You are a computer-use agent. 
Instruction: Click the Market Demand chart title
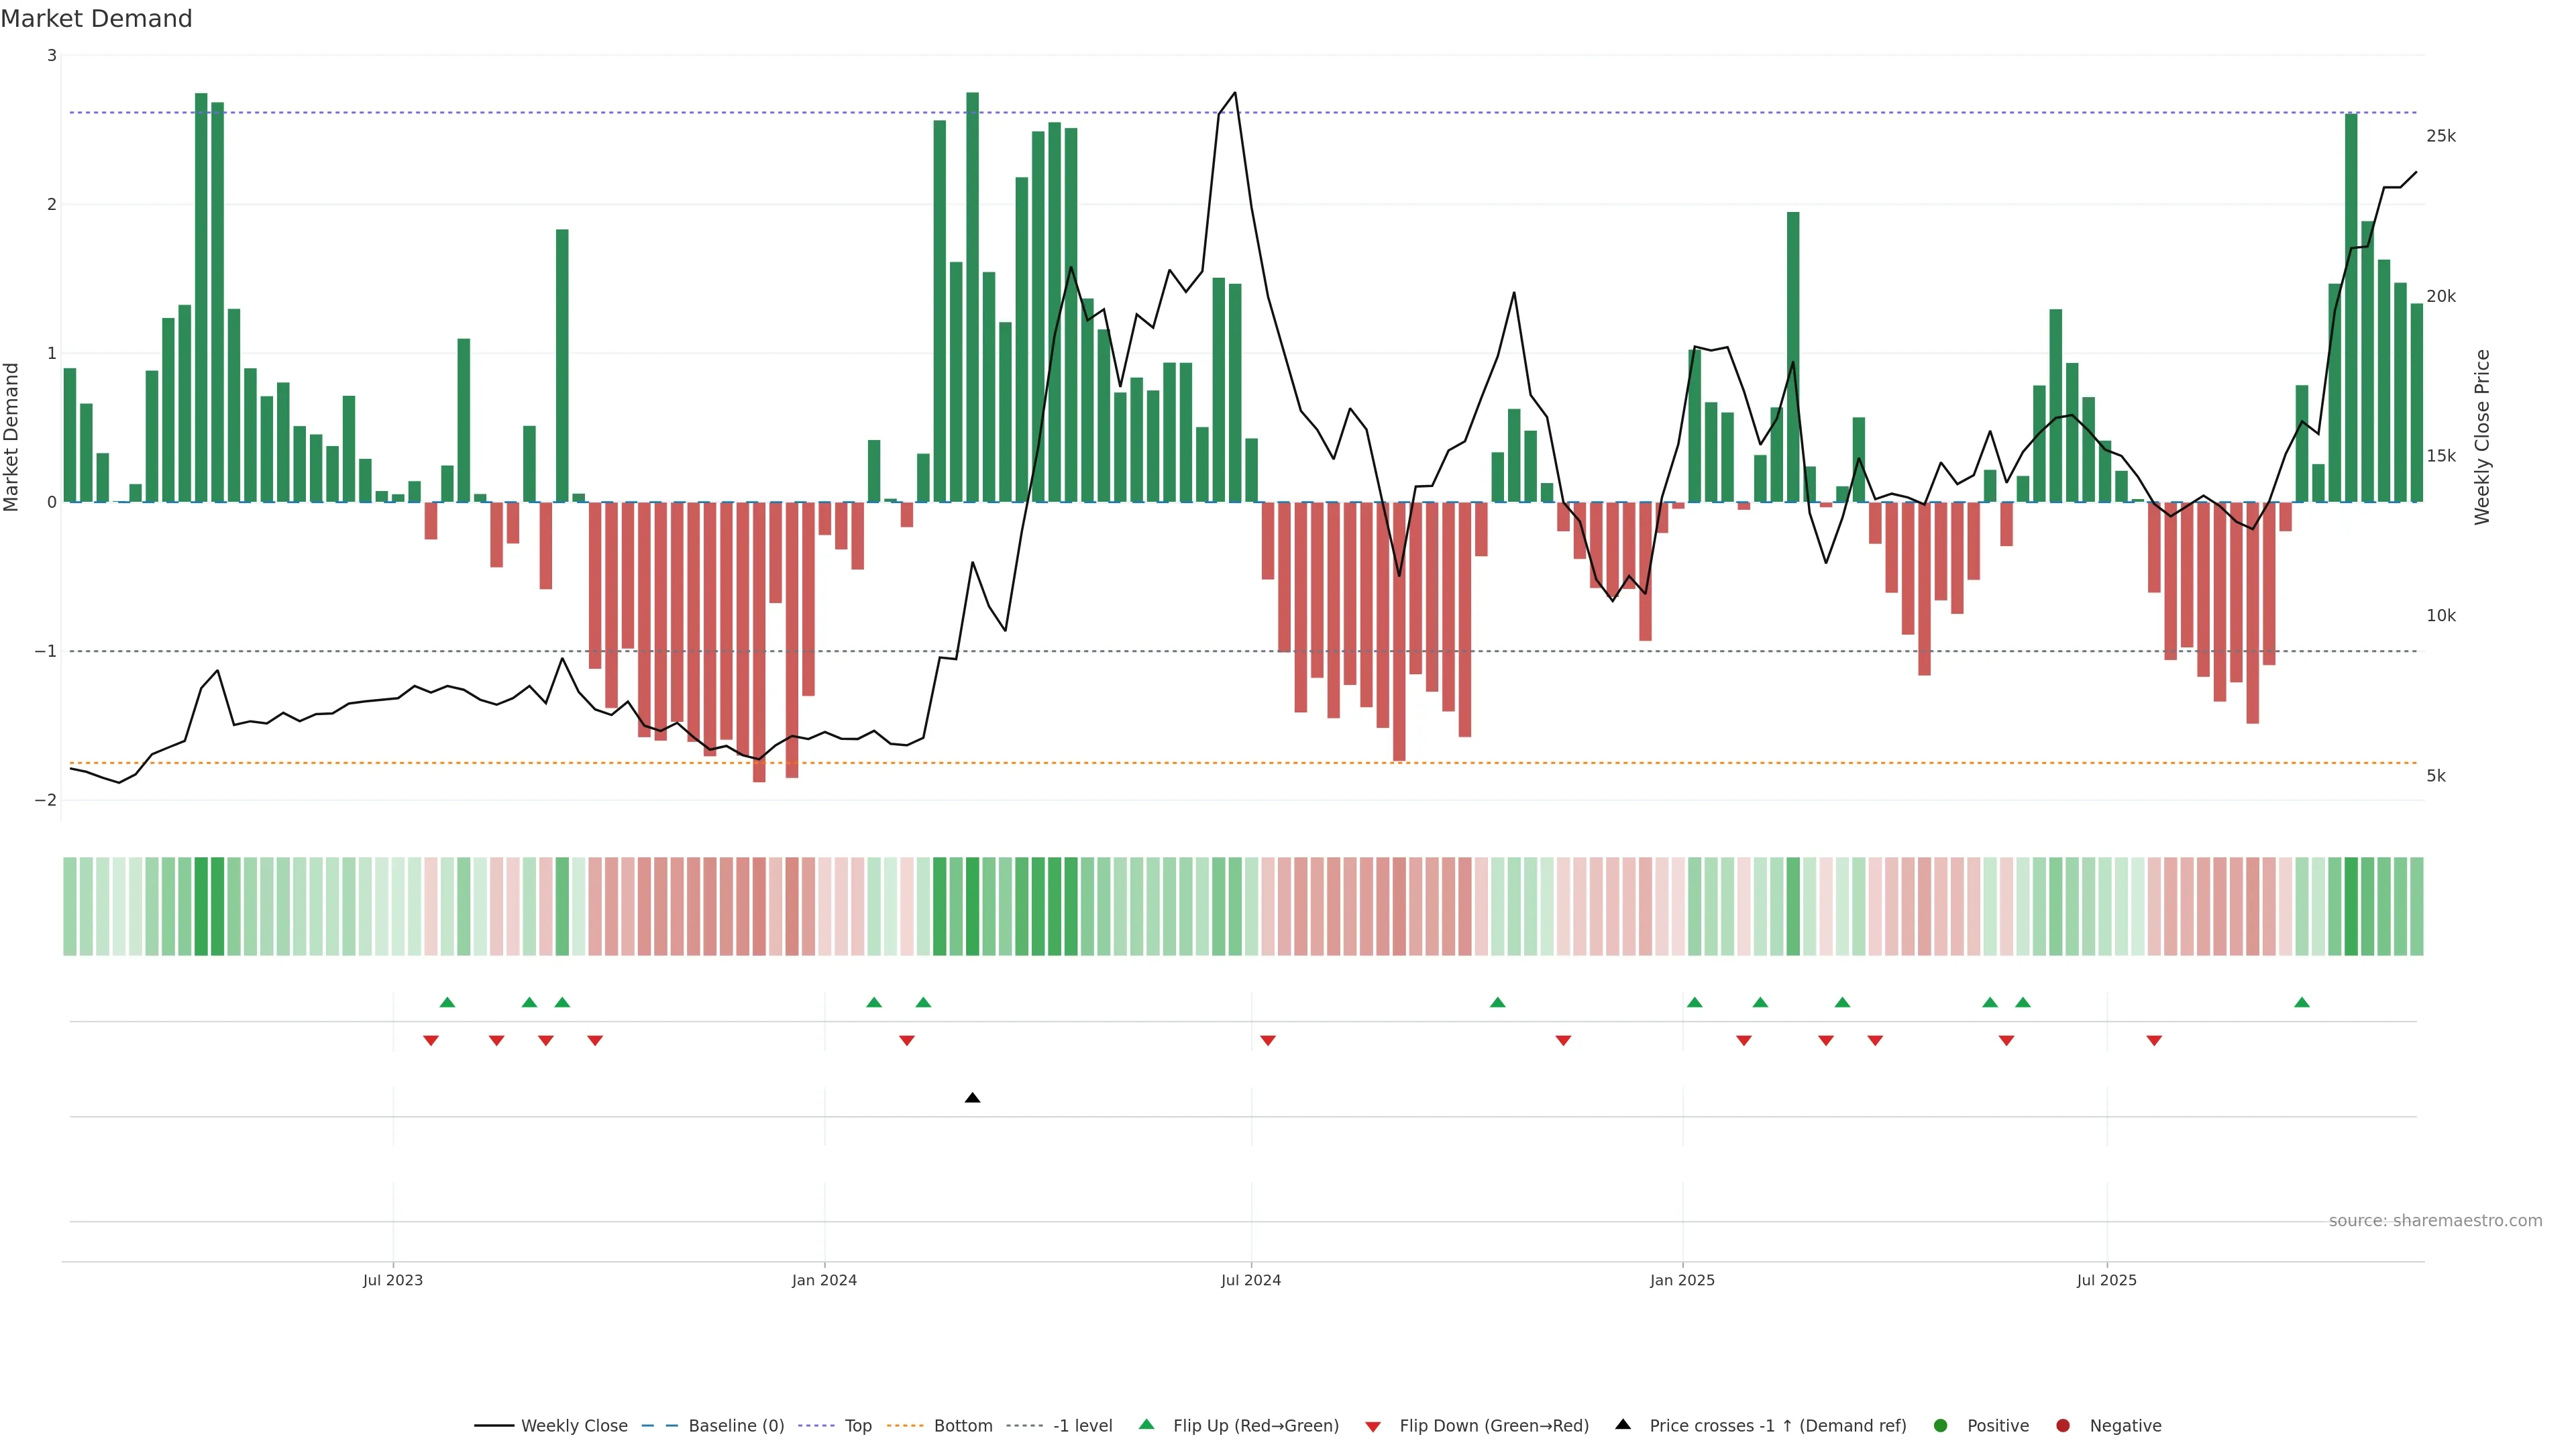pyautogui.click(x=96, y=18)
